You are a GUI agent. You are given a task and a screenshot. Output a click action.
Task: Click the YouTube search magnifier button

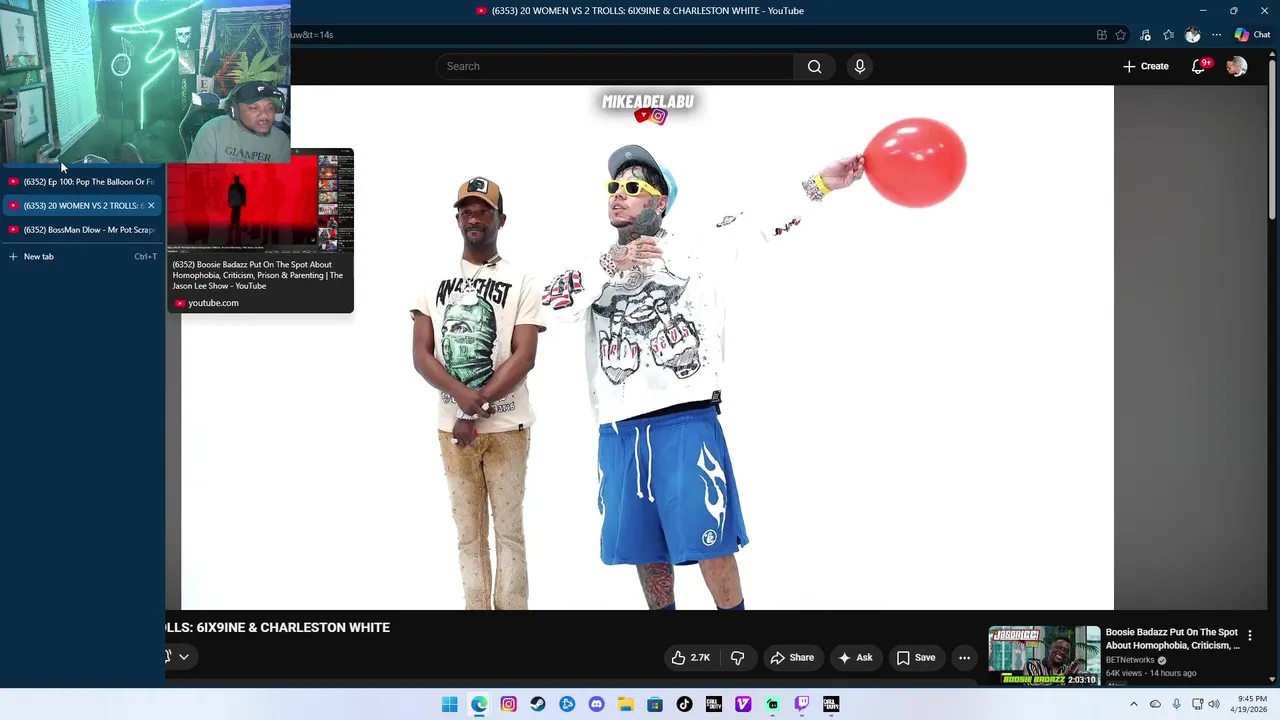pos(814,66)
